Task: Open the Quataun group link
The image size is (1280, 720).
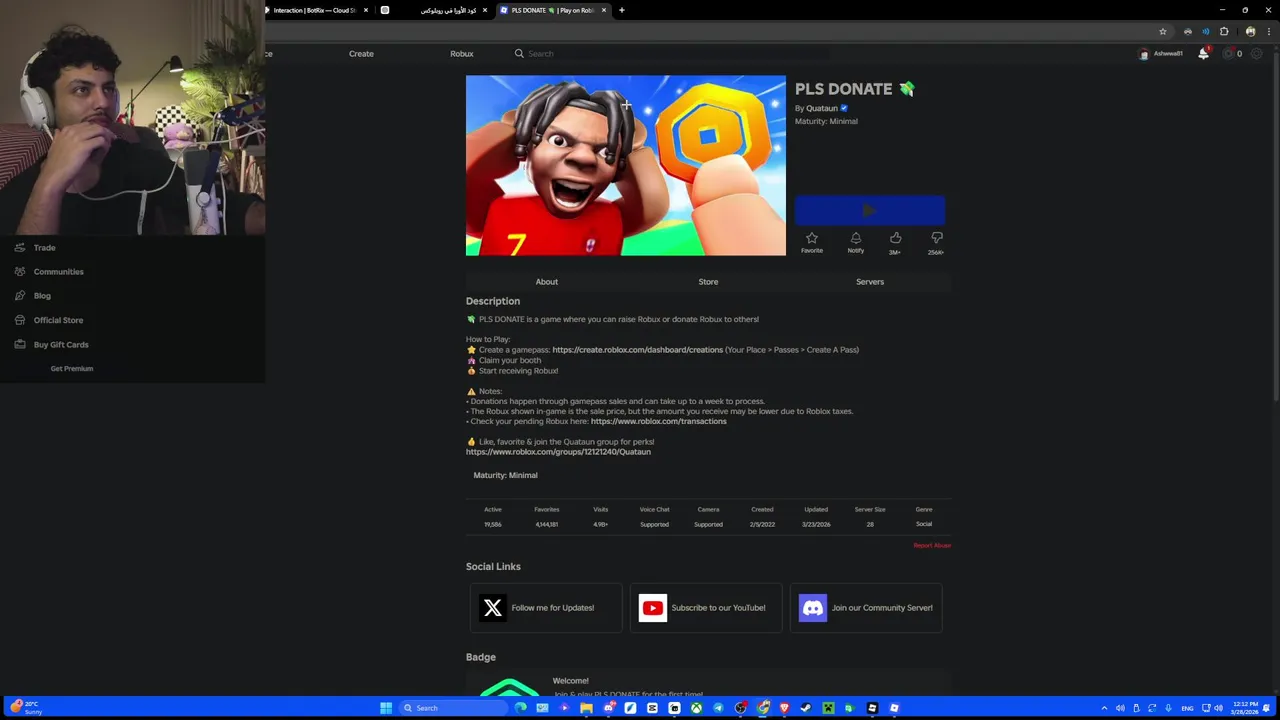Action: [x=558, y=452]
